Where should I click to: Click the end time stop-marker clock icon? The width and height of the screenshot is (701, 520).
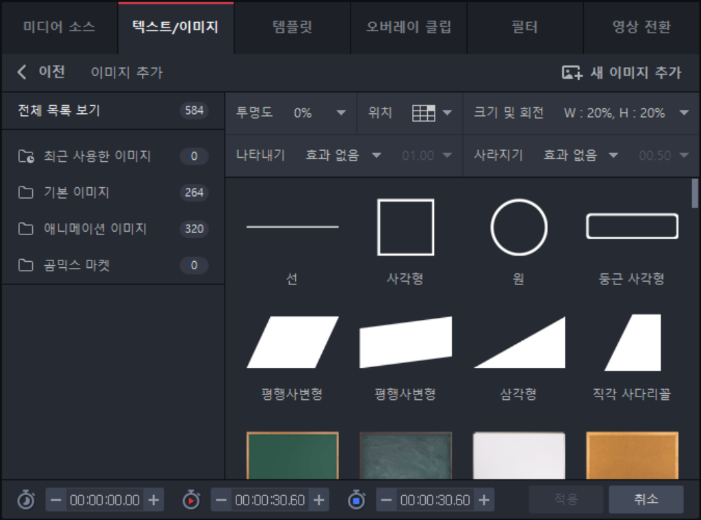click(357, 499)
